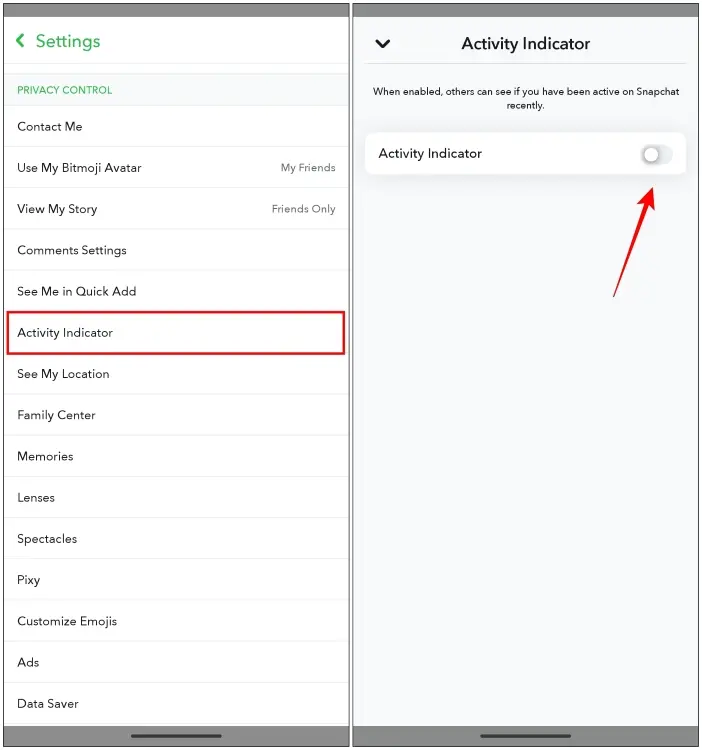Open the See My Location option
The image size is (702, 750).
tap(176, 374)
